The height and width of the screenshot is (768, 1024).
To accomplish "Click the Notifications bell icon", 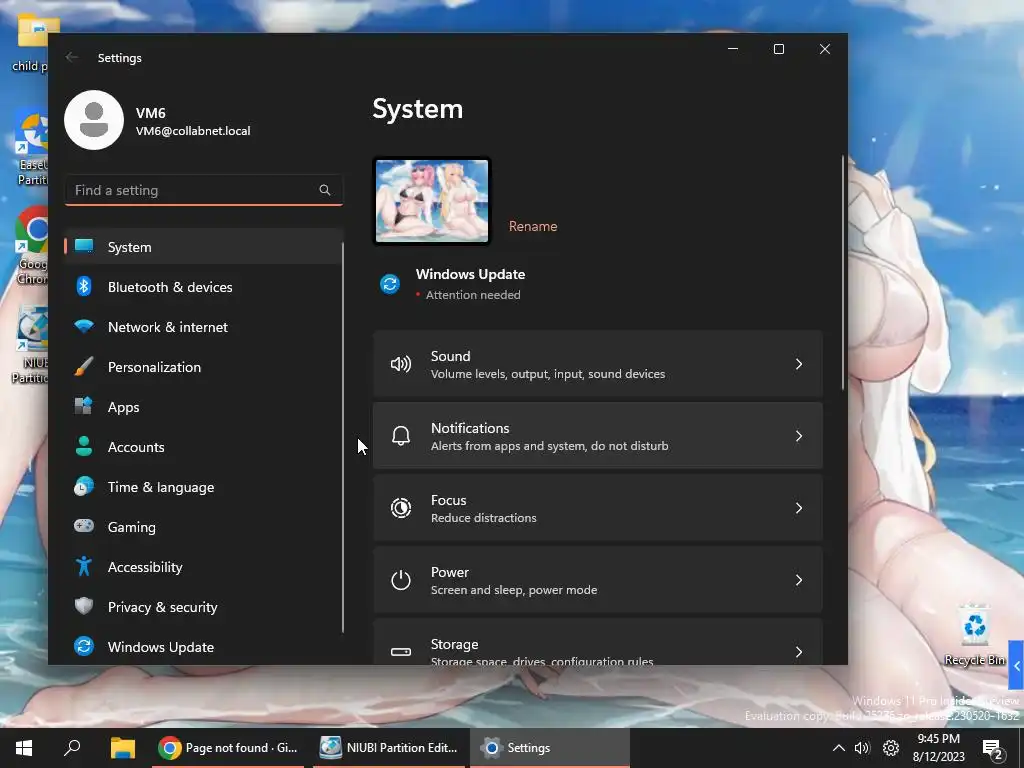I will pyautogui.click(x=400, y=436).
